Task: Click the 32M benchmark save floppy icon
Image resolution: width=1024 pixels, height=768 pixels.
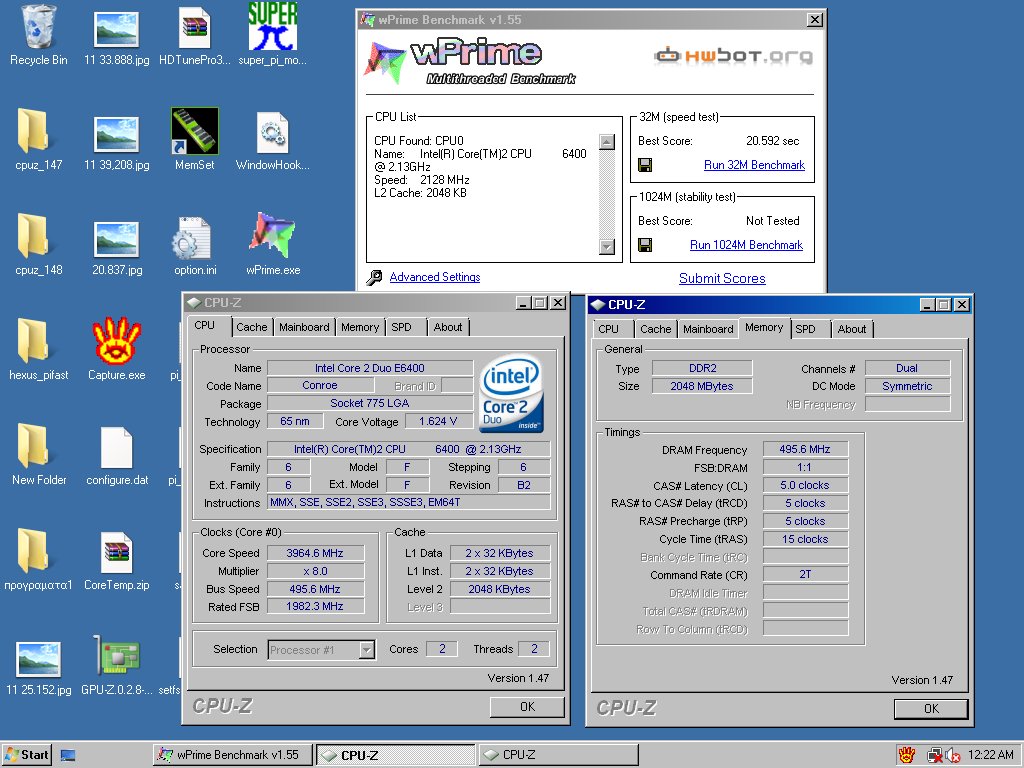Action: 645,165
